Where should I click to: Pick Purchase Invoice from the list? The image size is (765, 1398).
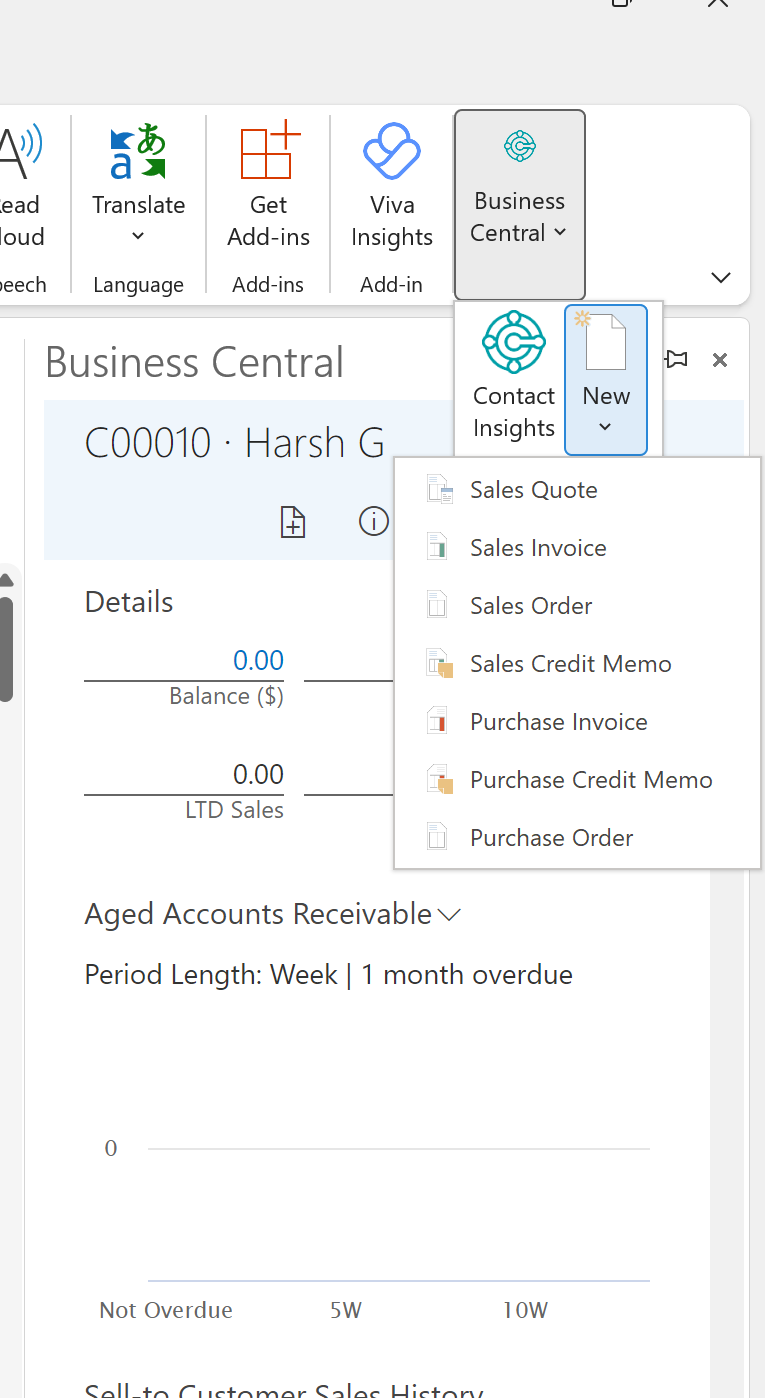558,722
